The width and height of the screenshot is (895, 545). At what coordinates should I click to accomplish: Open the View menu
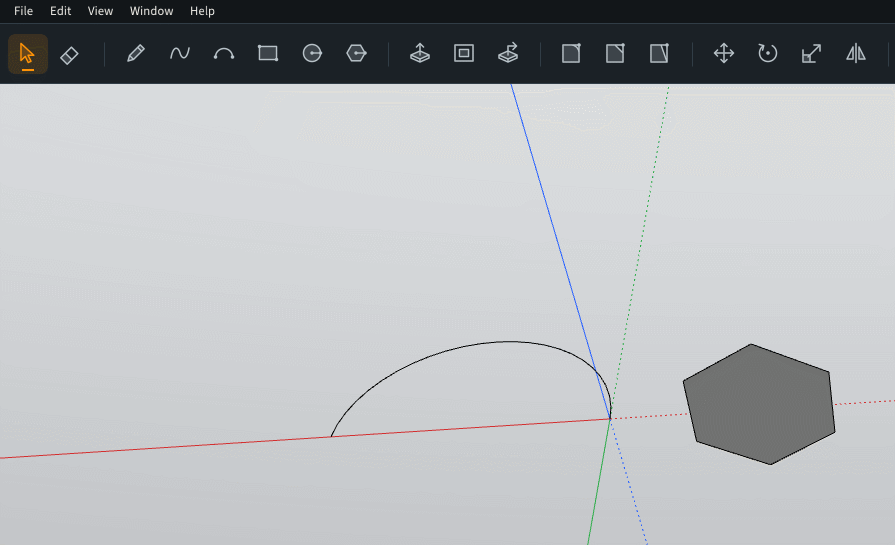pyautogui.click(x=100, y=11)
